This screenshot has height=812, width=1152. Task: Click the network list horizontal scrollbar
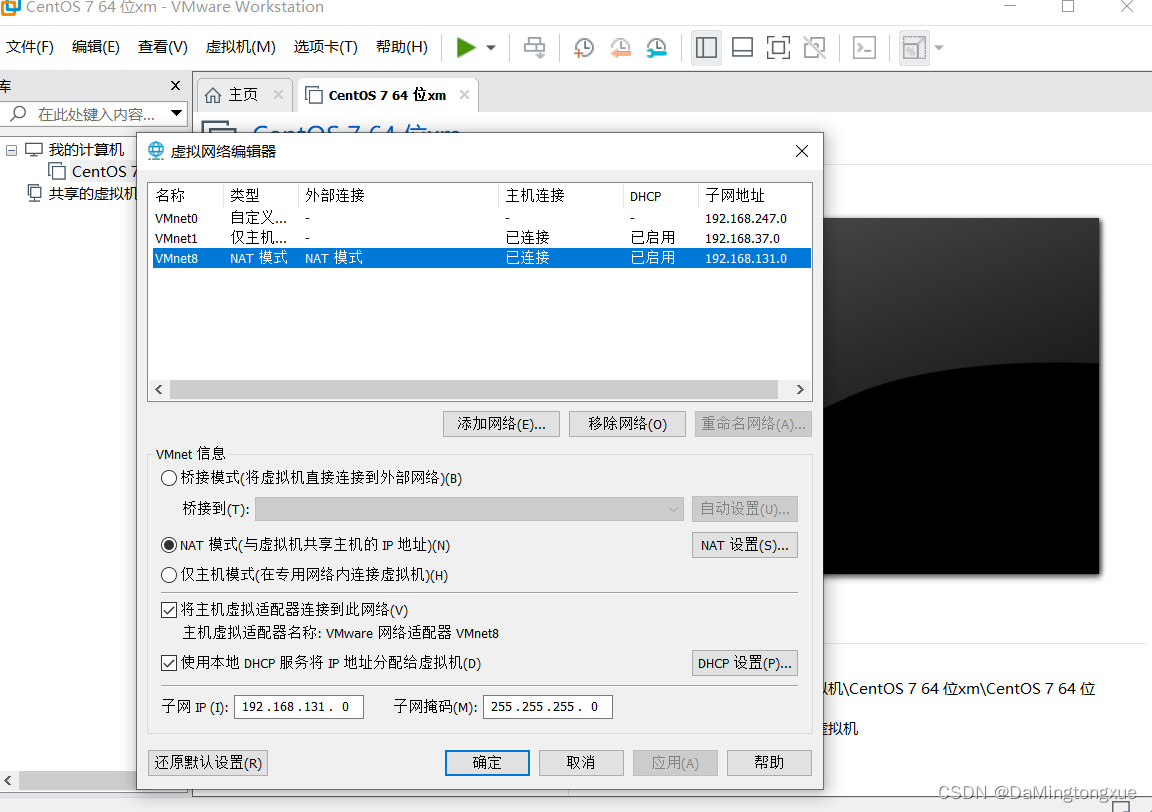[x=474, y=389]
